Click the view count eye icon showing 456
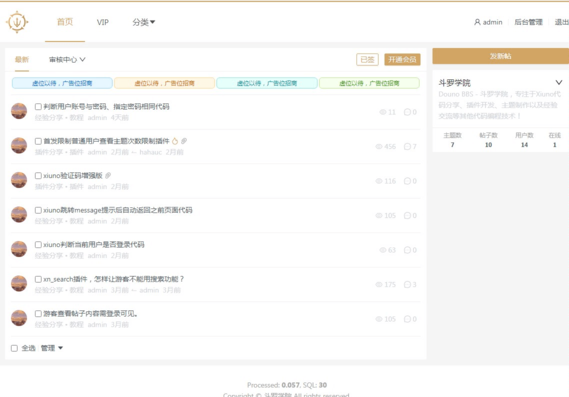The height and width of the screenshot is (397, 569). pos(379,147)
